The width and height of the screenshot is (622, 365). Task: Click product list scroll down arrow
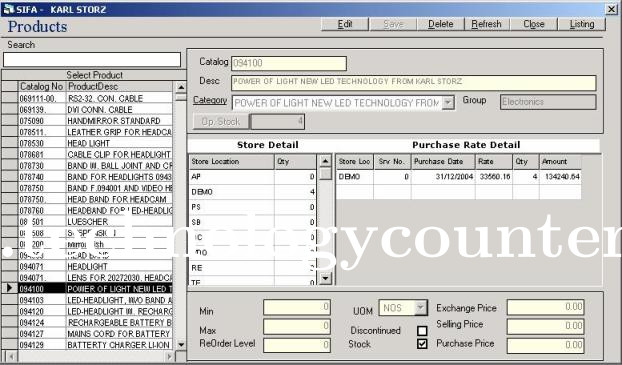point(181,344)
